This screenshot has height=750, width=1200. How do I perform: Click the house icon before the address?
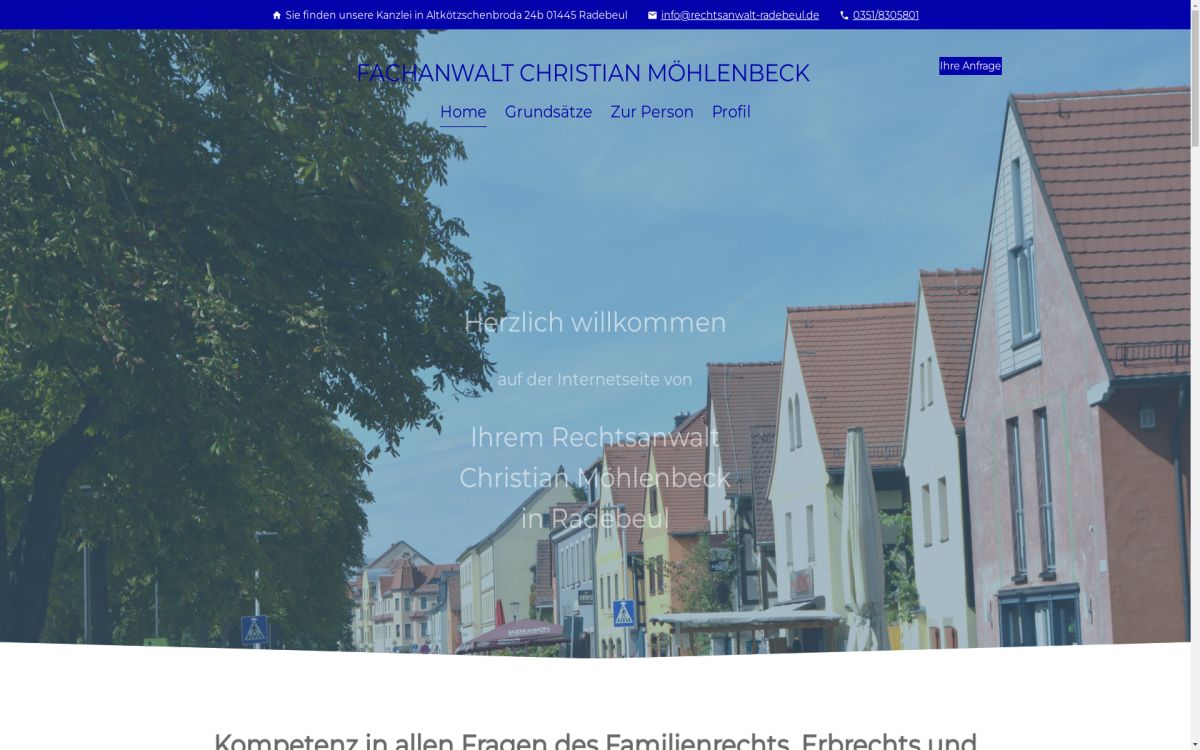coord(277,15)
